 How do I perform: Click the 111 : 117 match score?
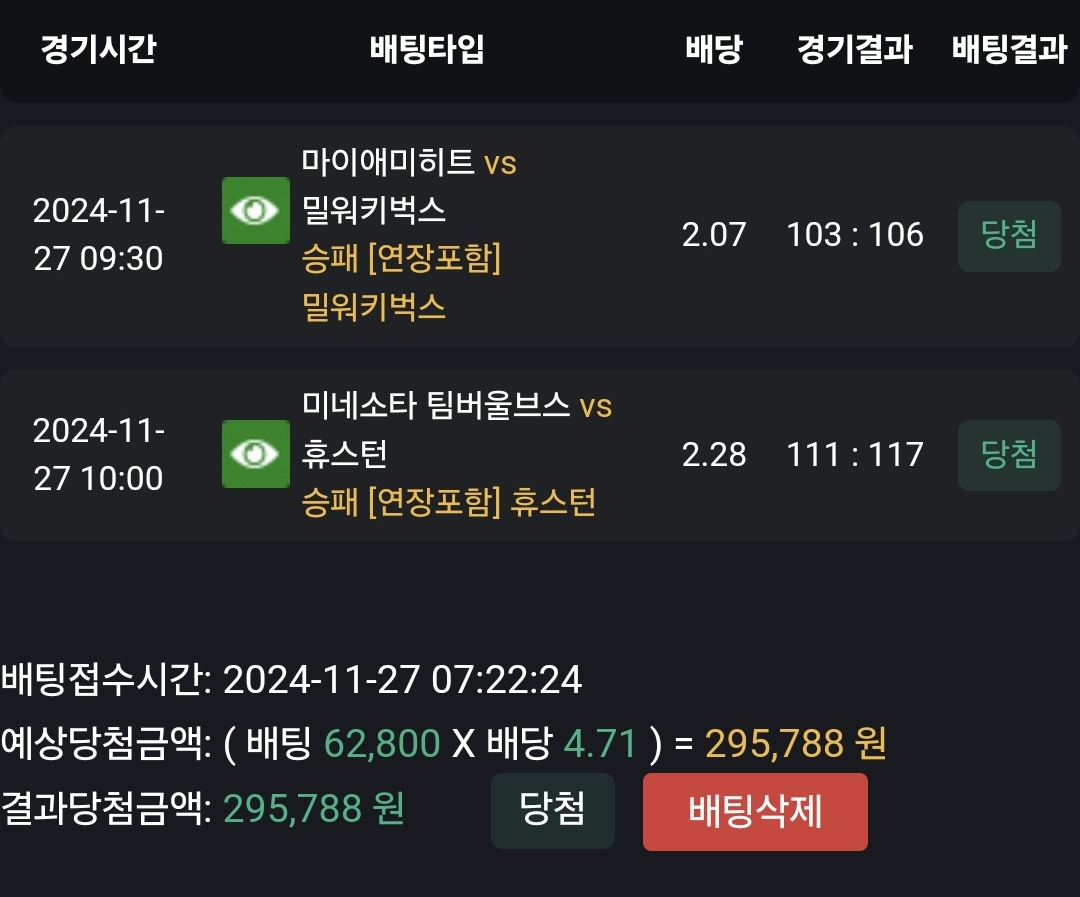[855, 455]
